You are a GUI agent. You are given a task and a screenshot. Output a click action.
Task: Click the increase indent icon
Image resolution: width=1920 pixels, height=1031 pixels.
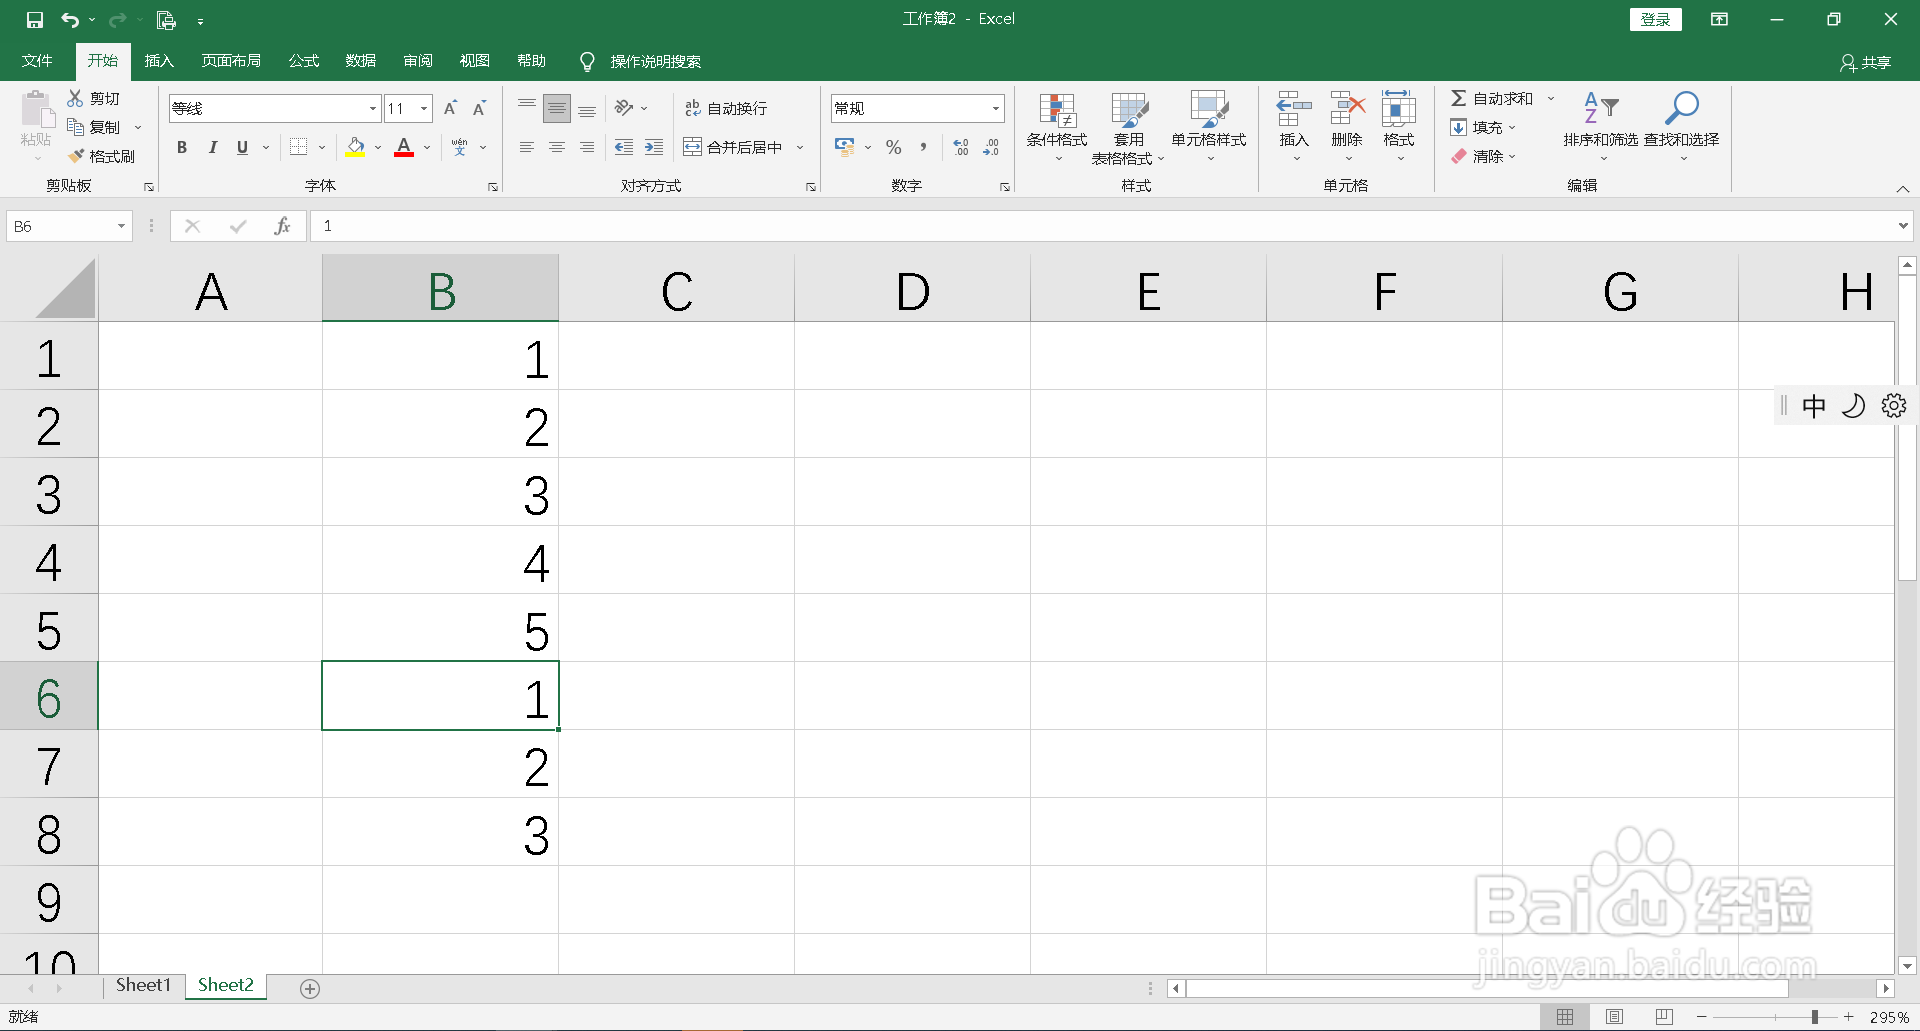pyautogui.click(x=654, y=147)
